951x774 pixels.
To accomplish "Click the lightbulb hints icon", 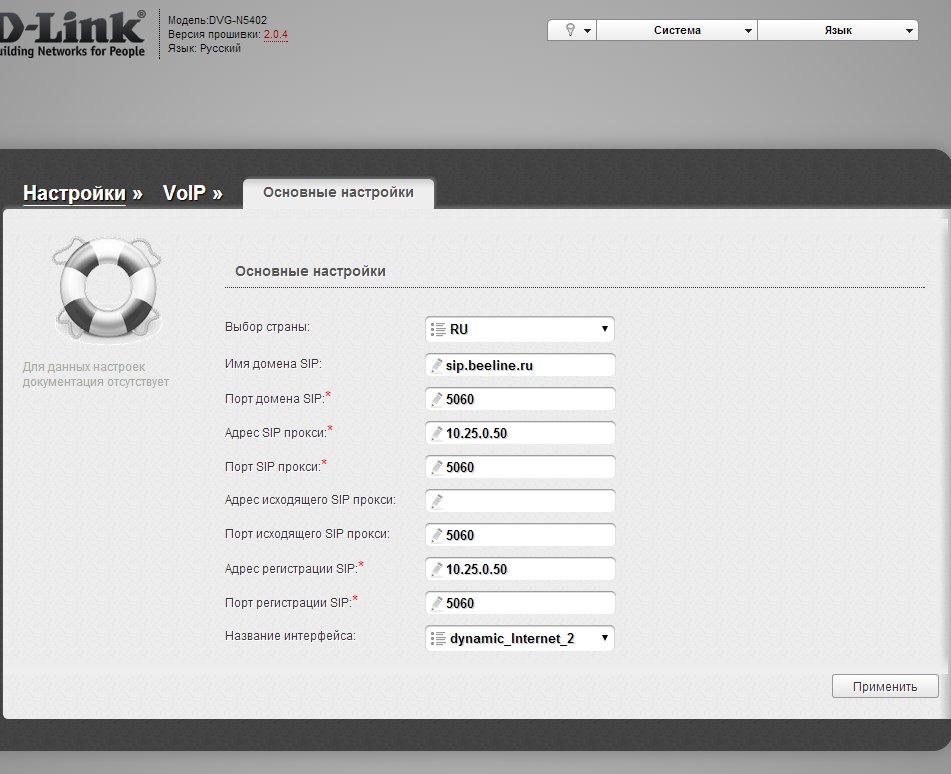I will coord(571,31).
